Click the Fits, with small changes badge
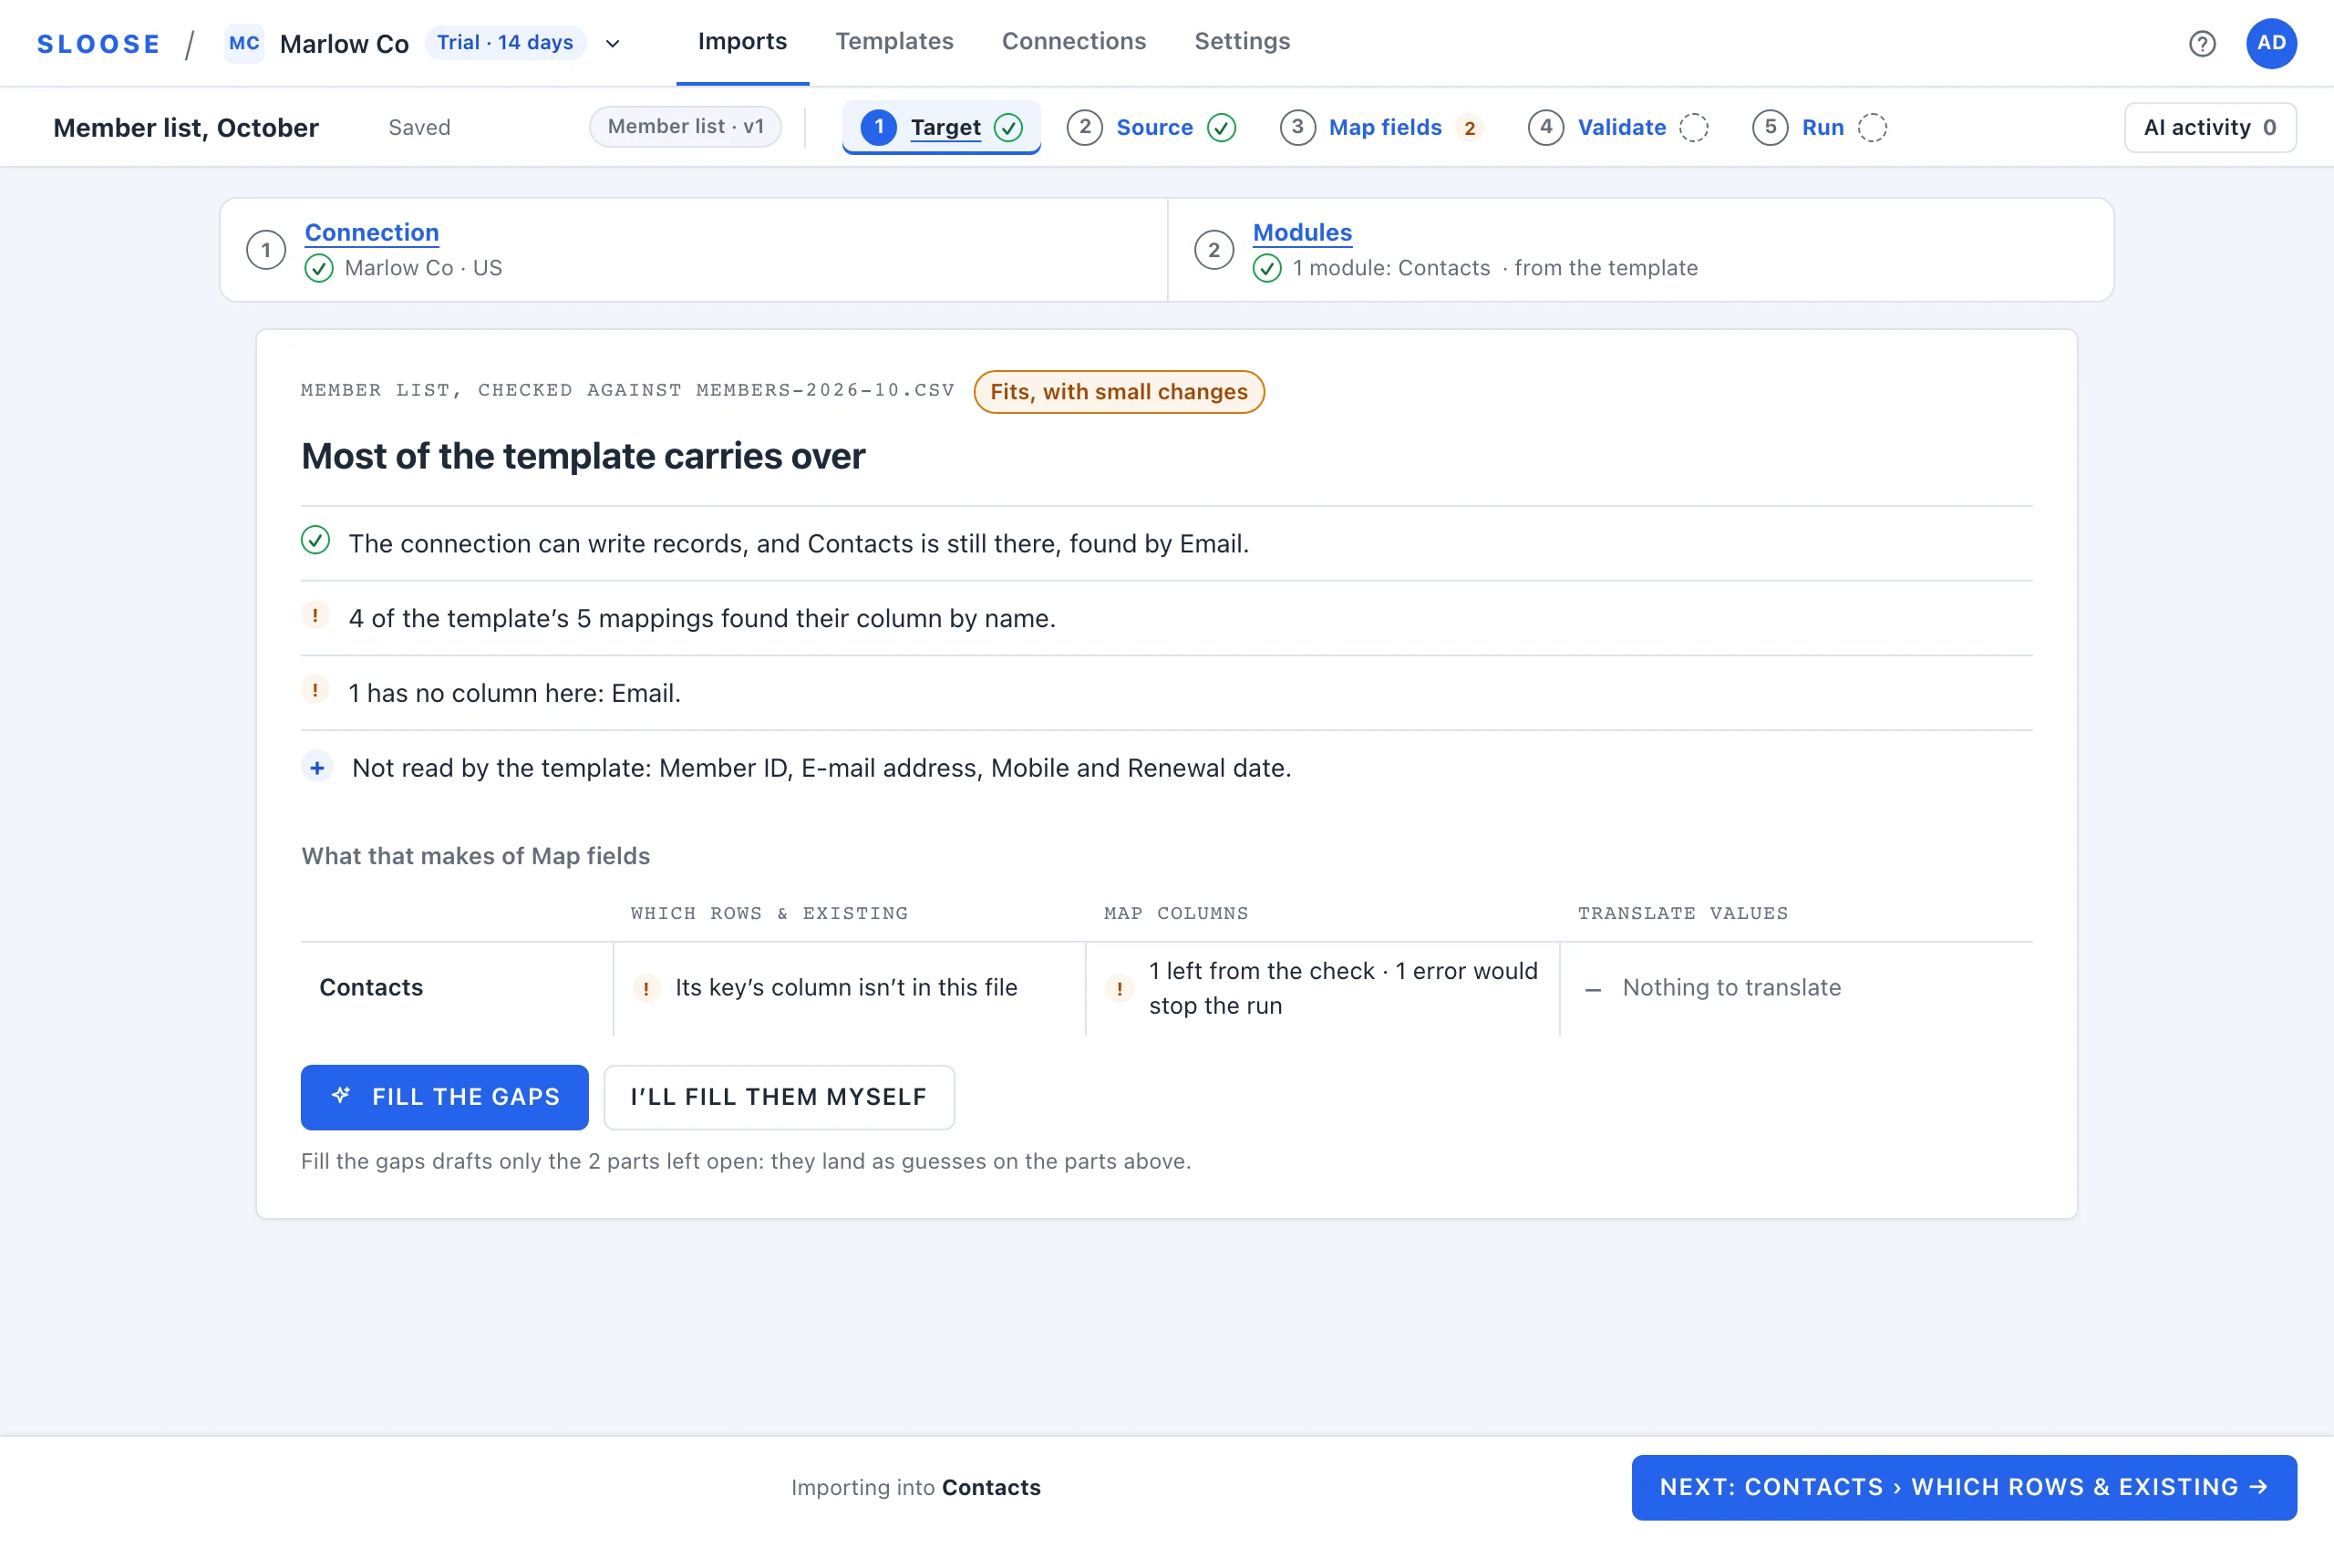This screenshot has width=2334, height=1568. tap(1118, 391)
